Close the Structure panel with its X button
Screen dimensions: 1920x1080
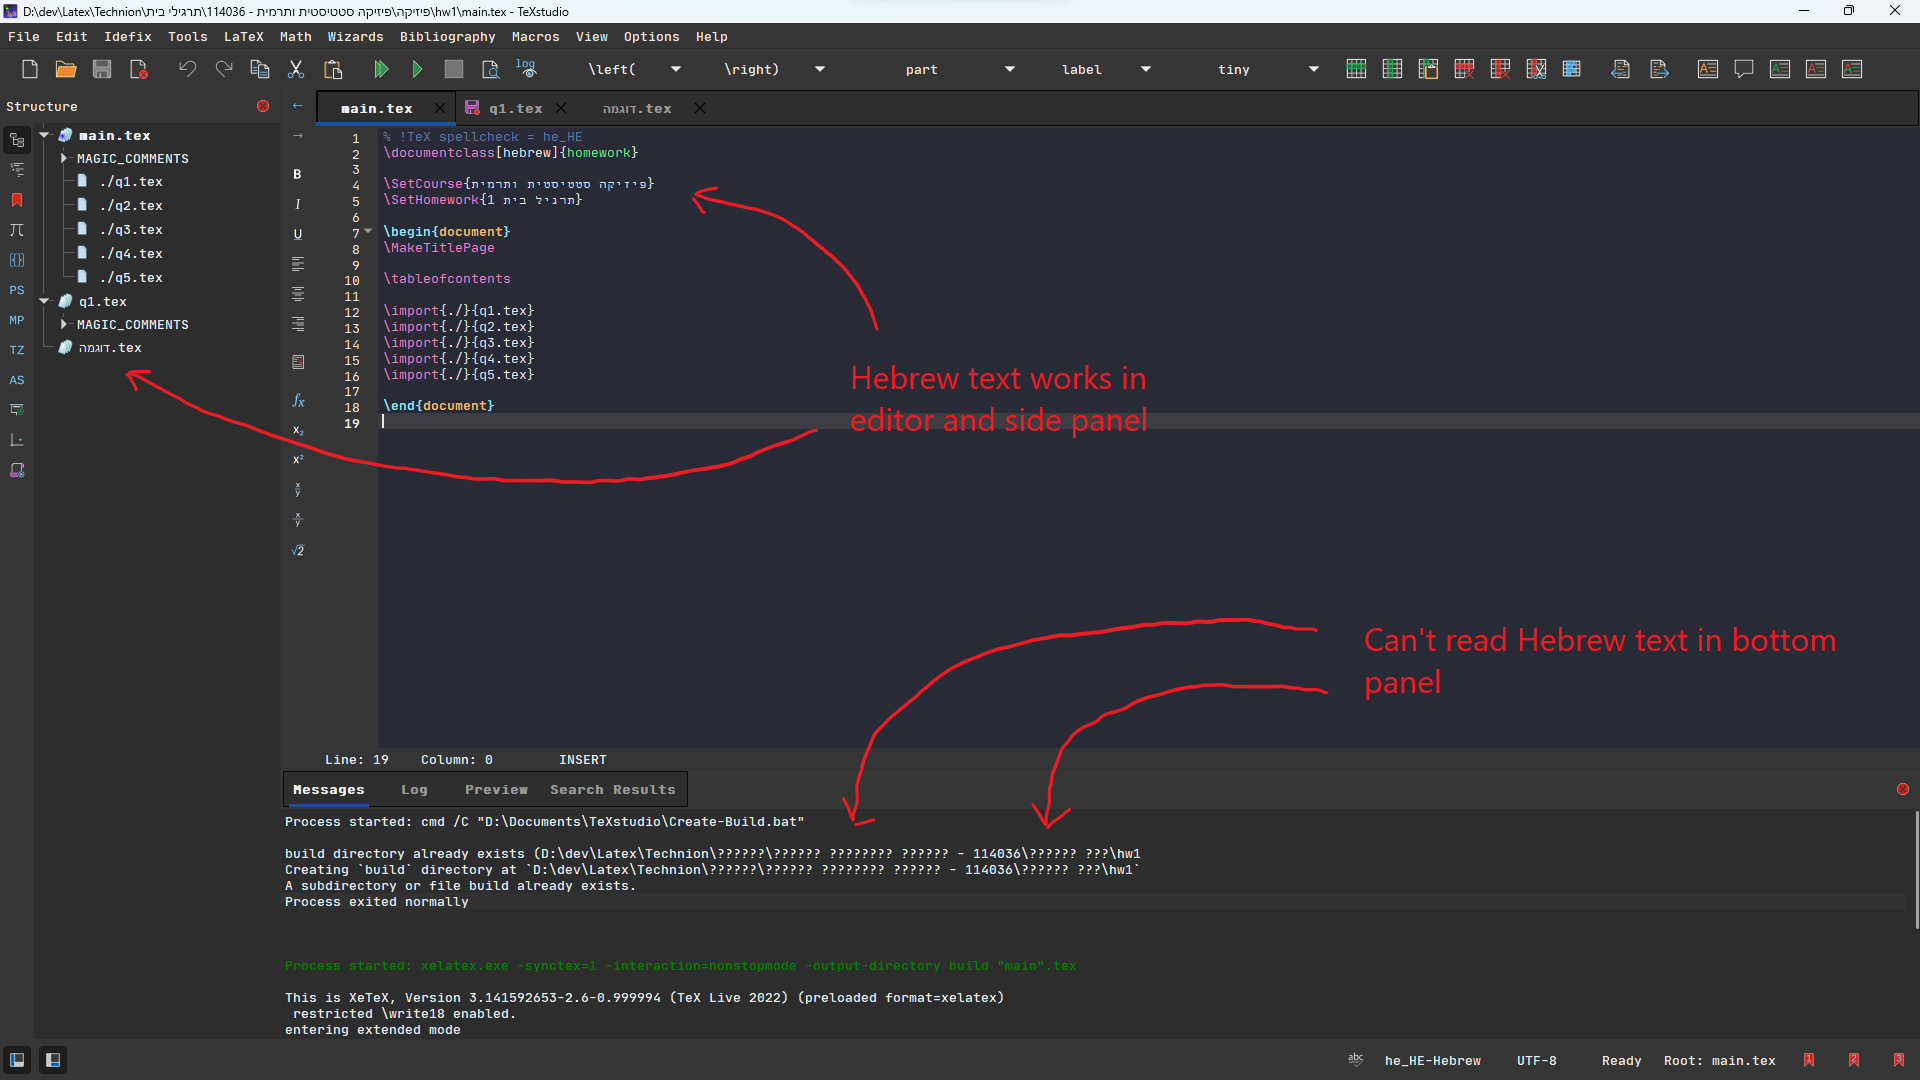point(263,106)
